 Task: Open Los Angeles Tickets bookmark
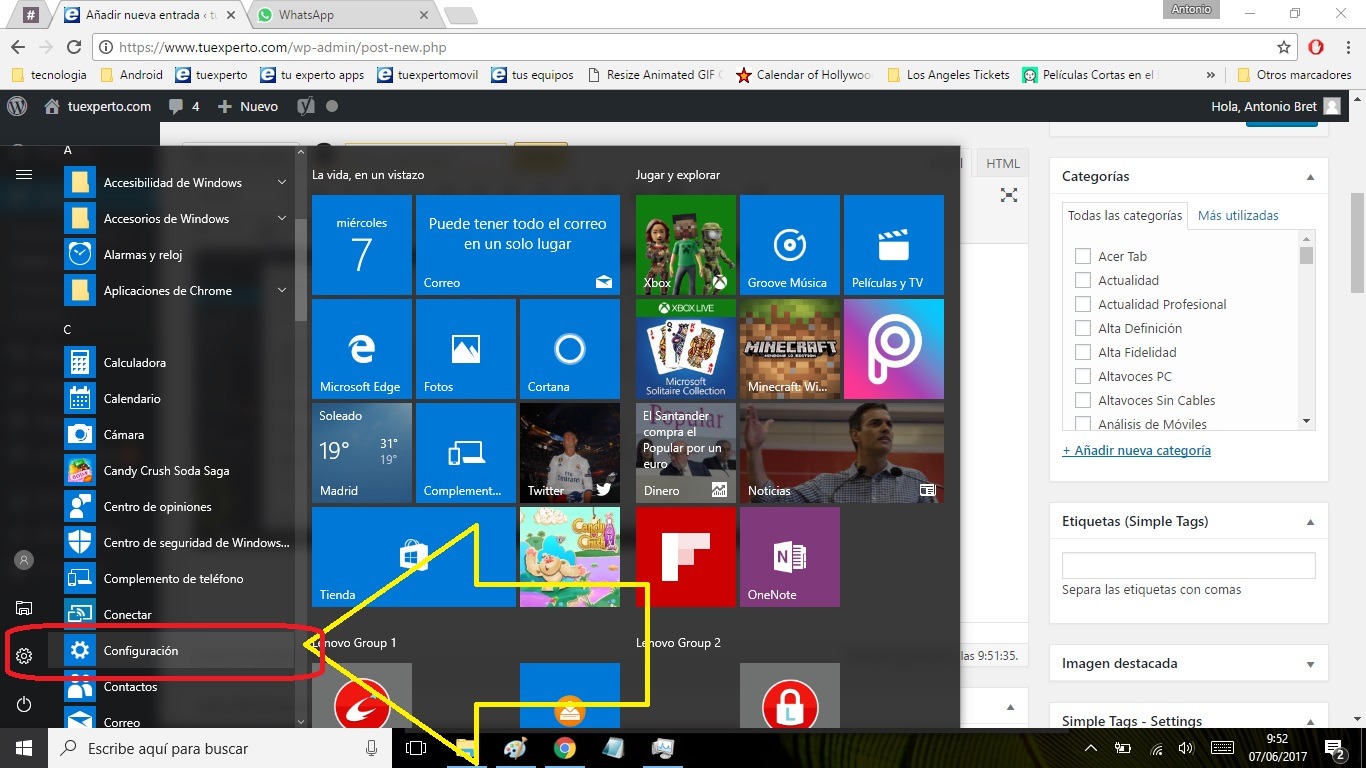click(948, 75)
